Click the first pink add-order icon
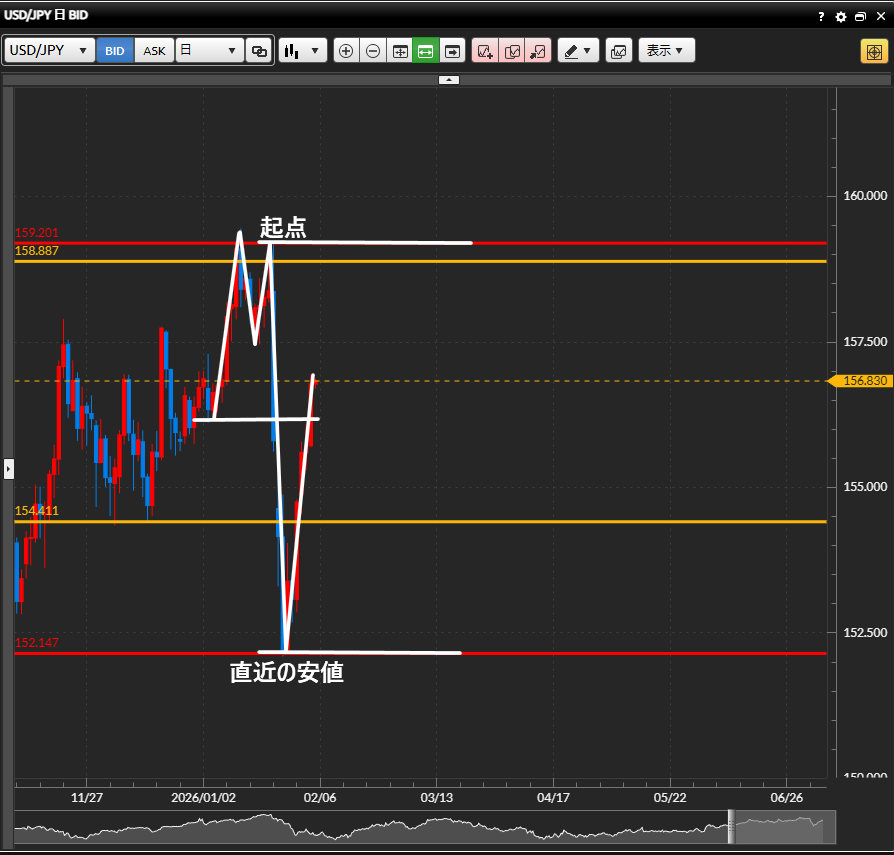894x855 pixels. 485,51
